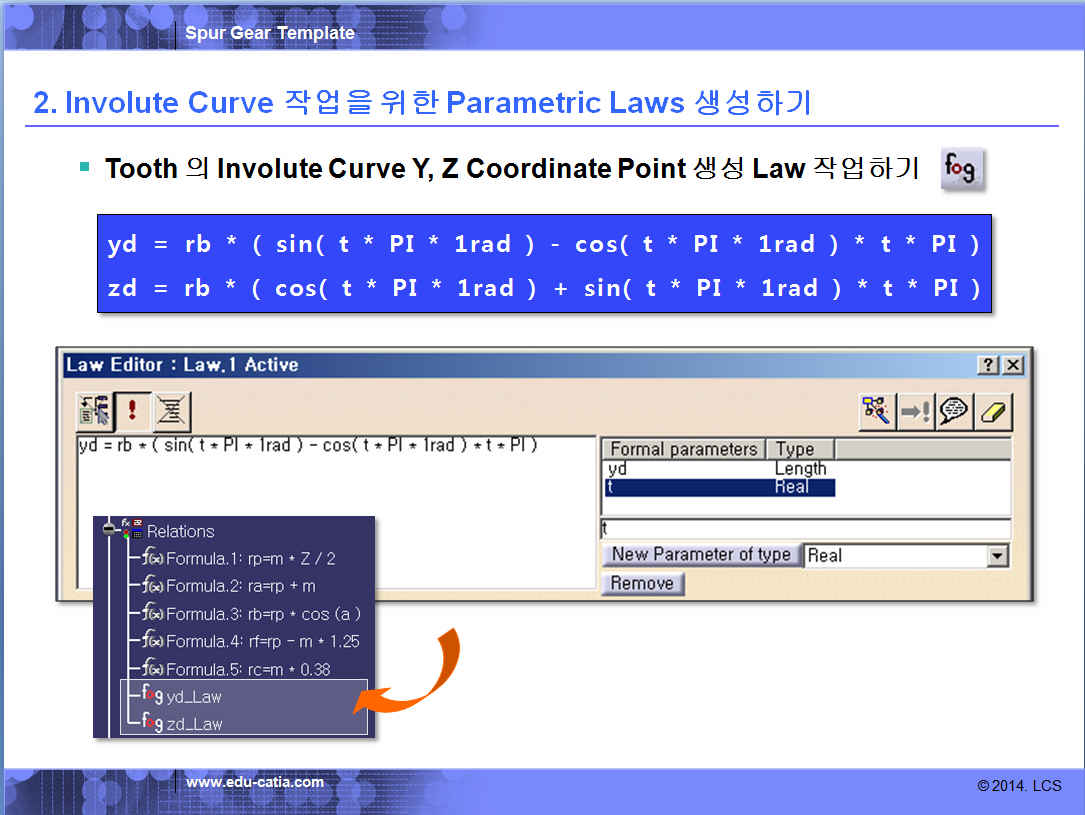The height and width of the screenshot is (815, 1085).
Task: Click the parameter name input field
Action: click(804, 529)
